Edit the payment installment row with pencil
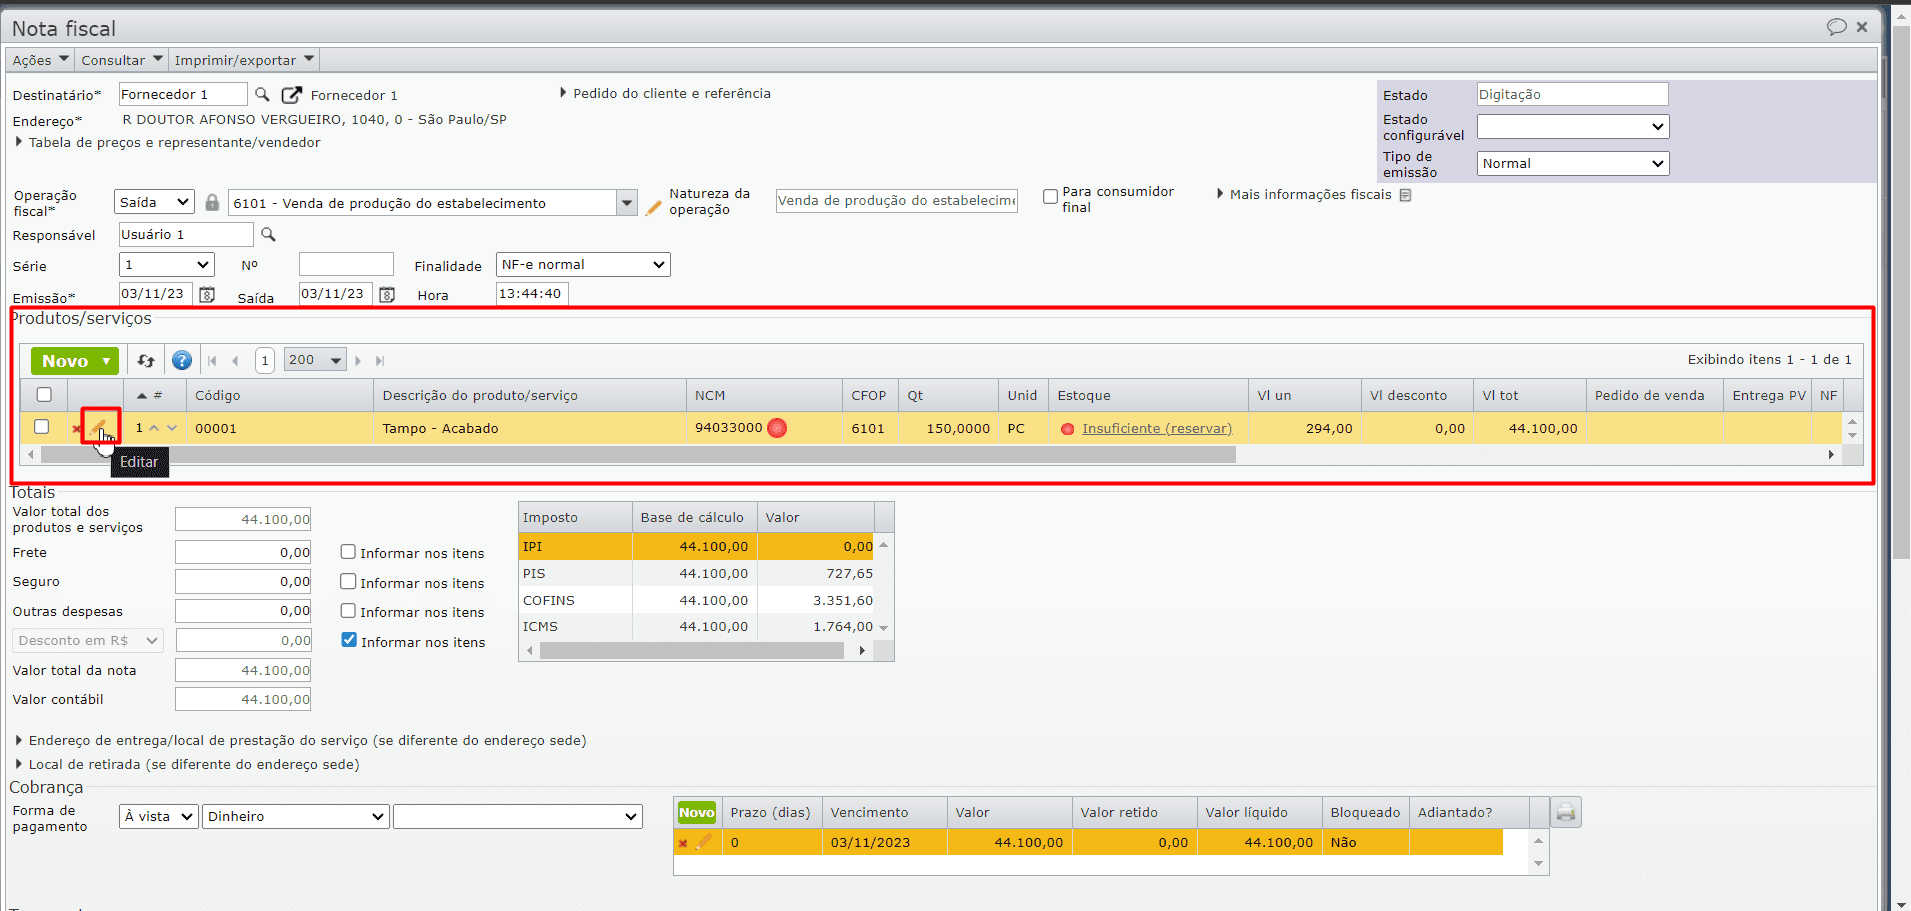The image size is (1911, 911). coord(704,842)
